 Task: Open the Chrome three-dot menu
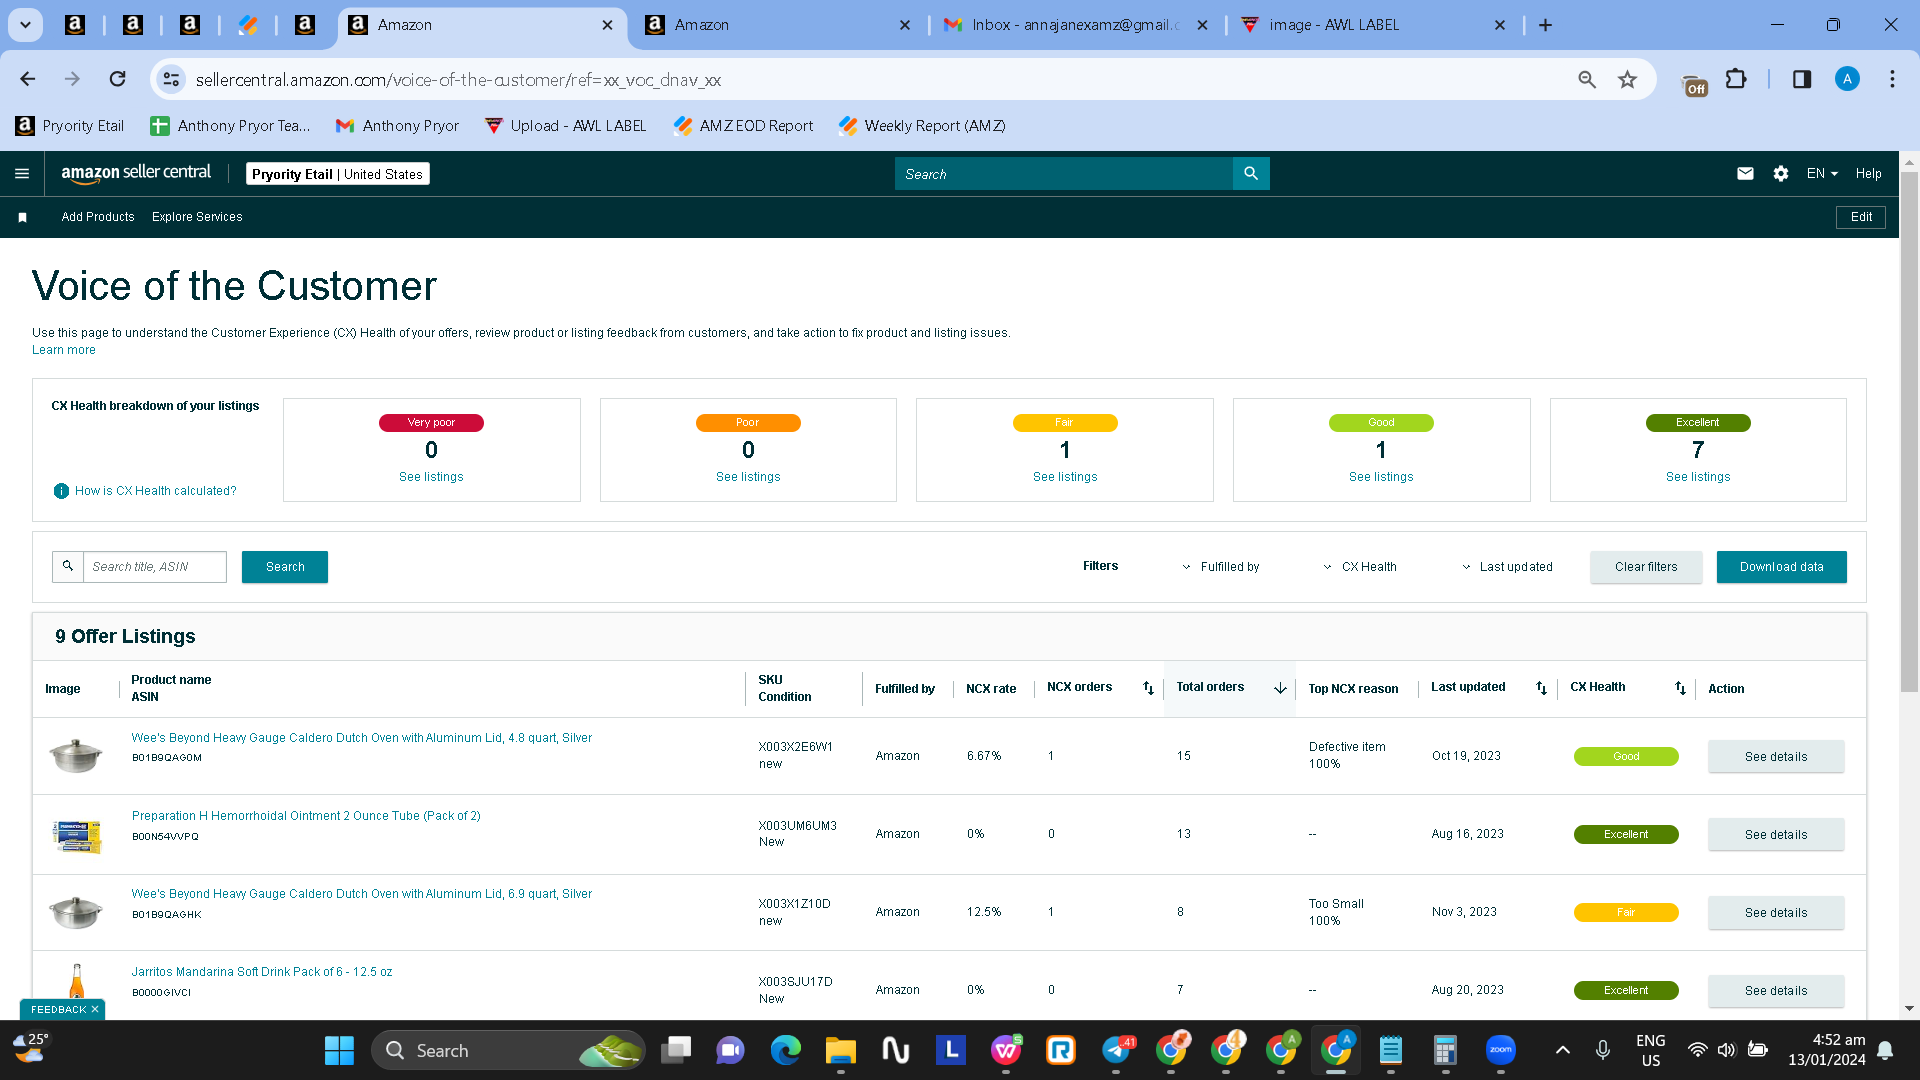(1892, 79)
